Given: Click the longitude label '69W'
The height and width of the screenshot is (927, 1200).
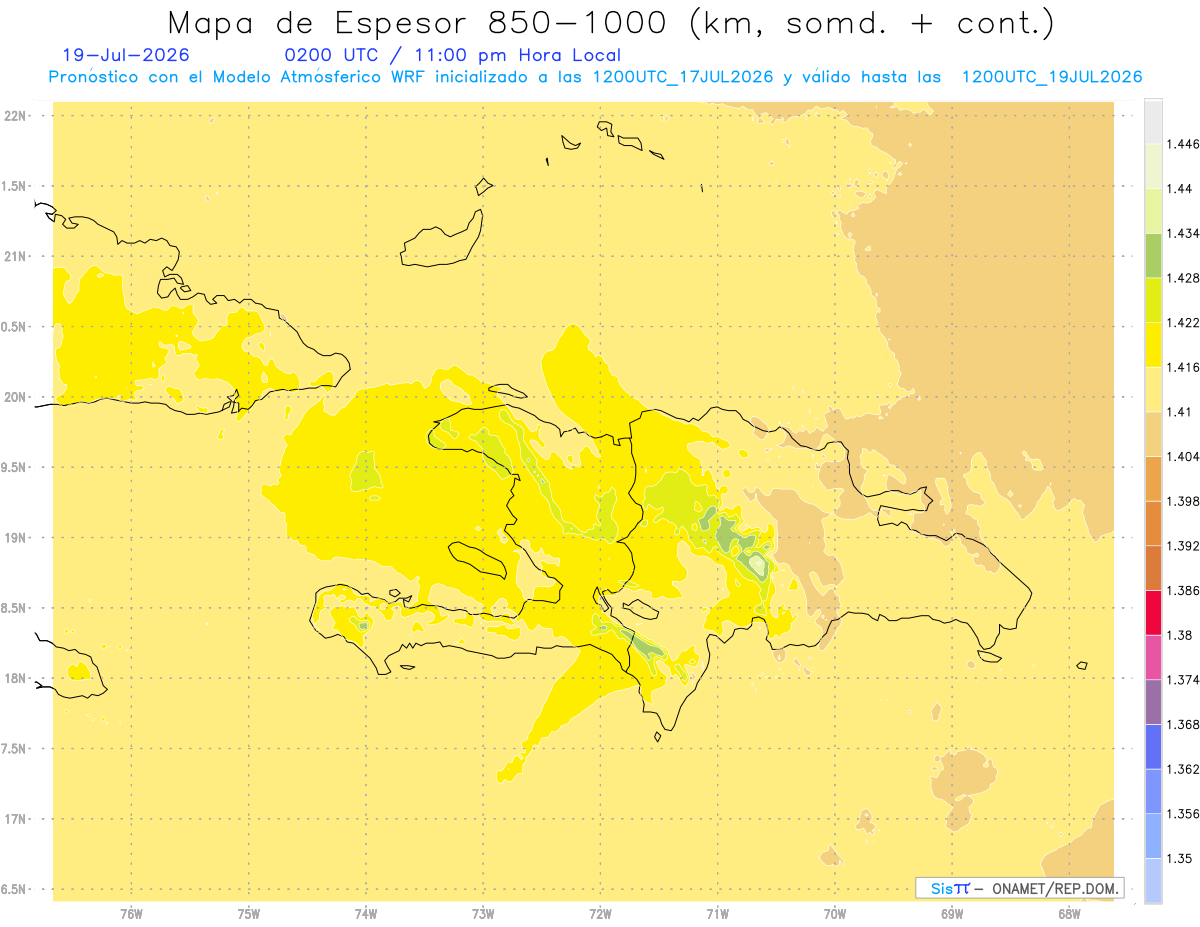Looking at the screenshot, I should click(952, 913).
